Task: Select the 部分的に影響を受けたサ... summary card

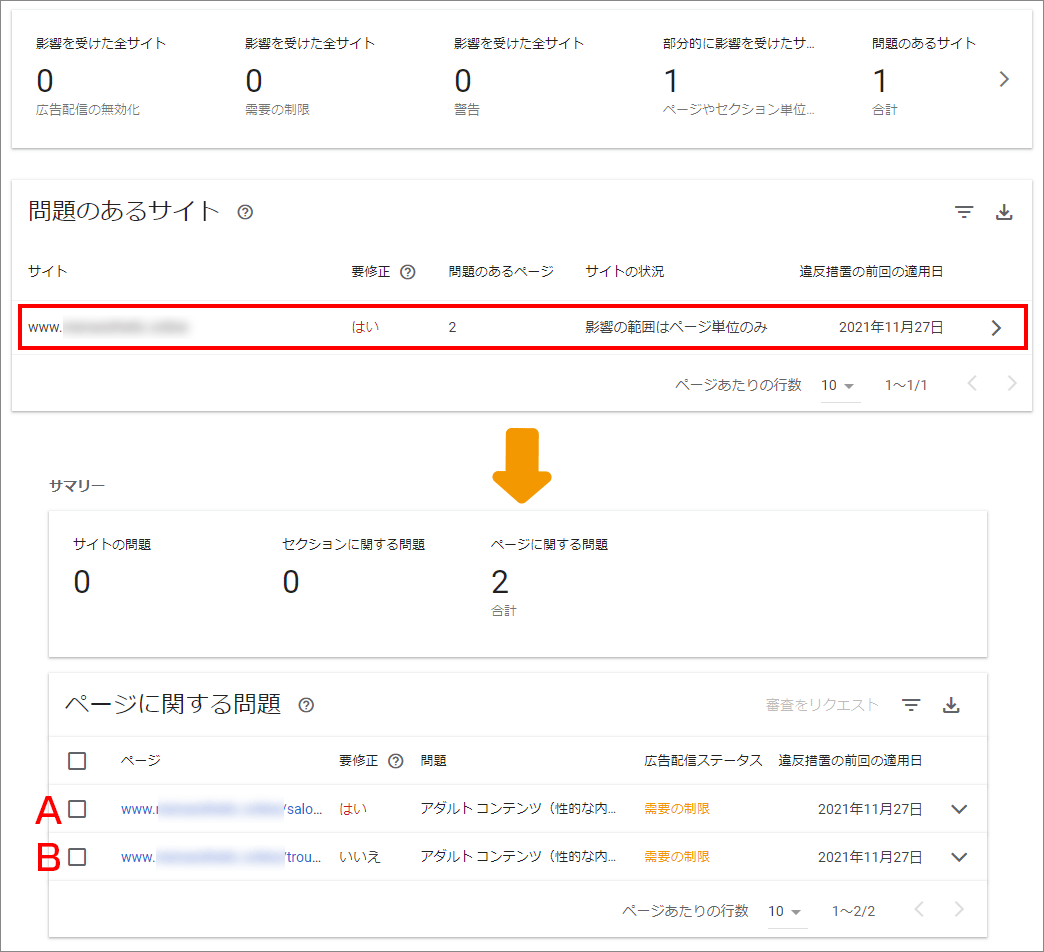Action: click(738, 77)
